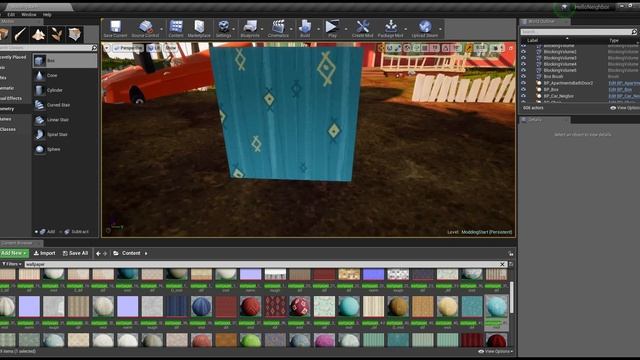Select the Cone geometry brush
The width and height of the screenshot is (640, 360).
pyautogui.click(x=65, y=76)
